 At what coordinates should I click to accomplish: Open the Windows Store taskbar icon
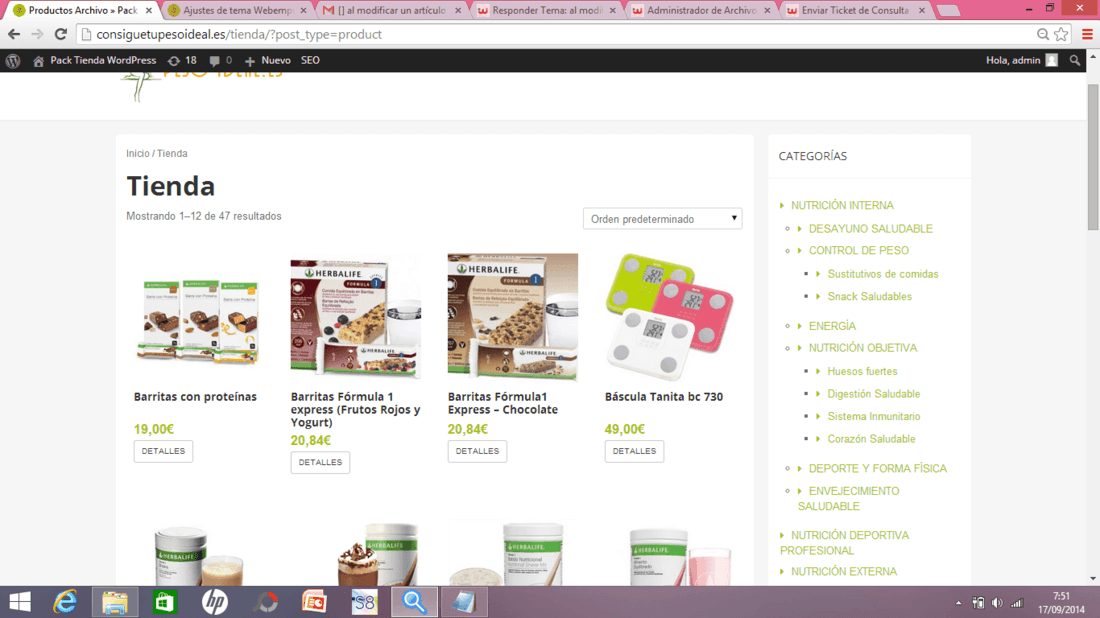click(165, 603)
